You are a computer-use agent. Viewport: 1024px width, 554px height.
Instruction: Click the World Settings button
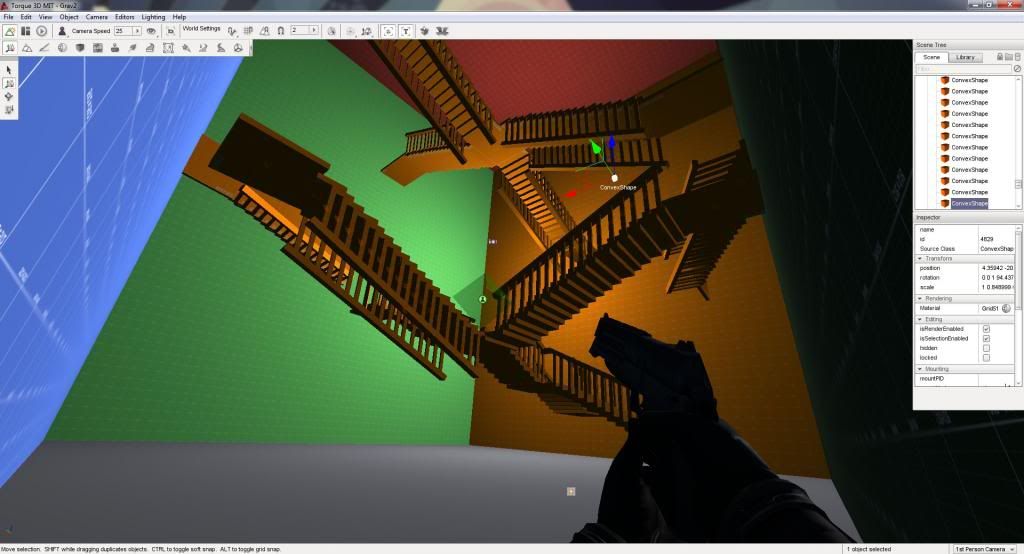[201, 29]
